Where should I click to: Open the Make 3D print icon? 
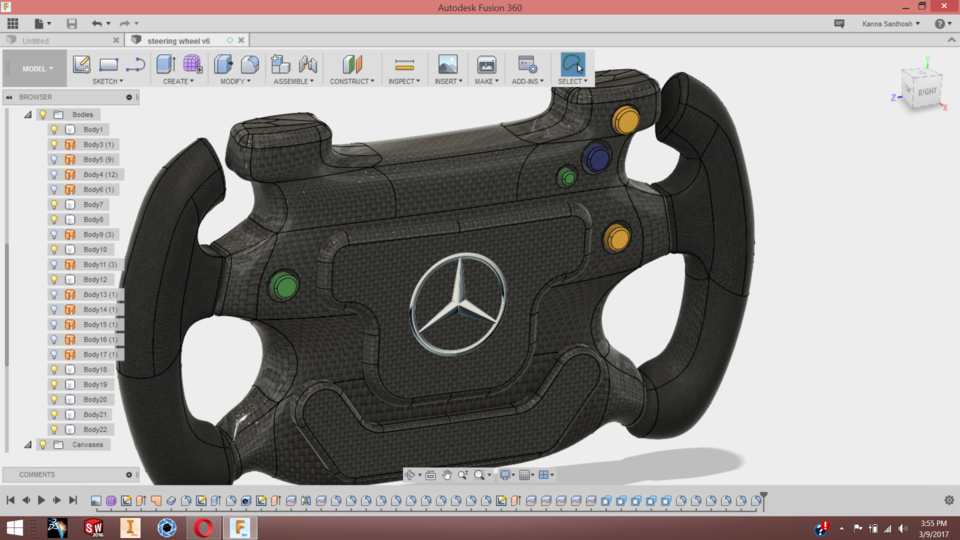[487, 64]
